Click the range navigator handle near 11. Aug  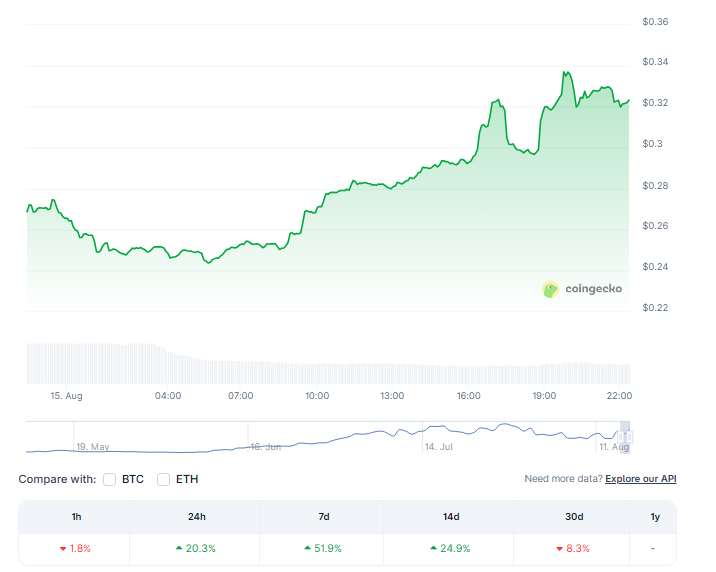point(626,436)
